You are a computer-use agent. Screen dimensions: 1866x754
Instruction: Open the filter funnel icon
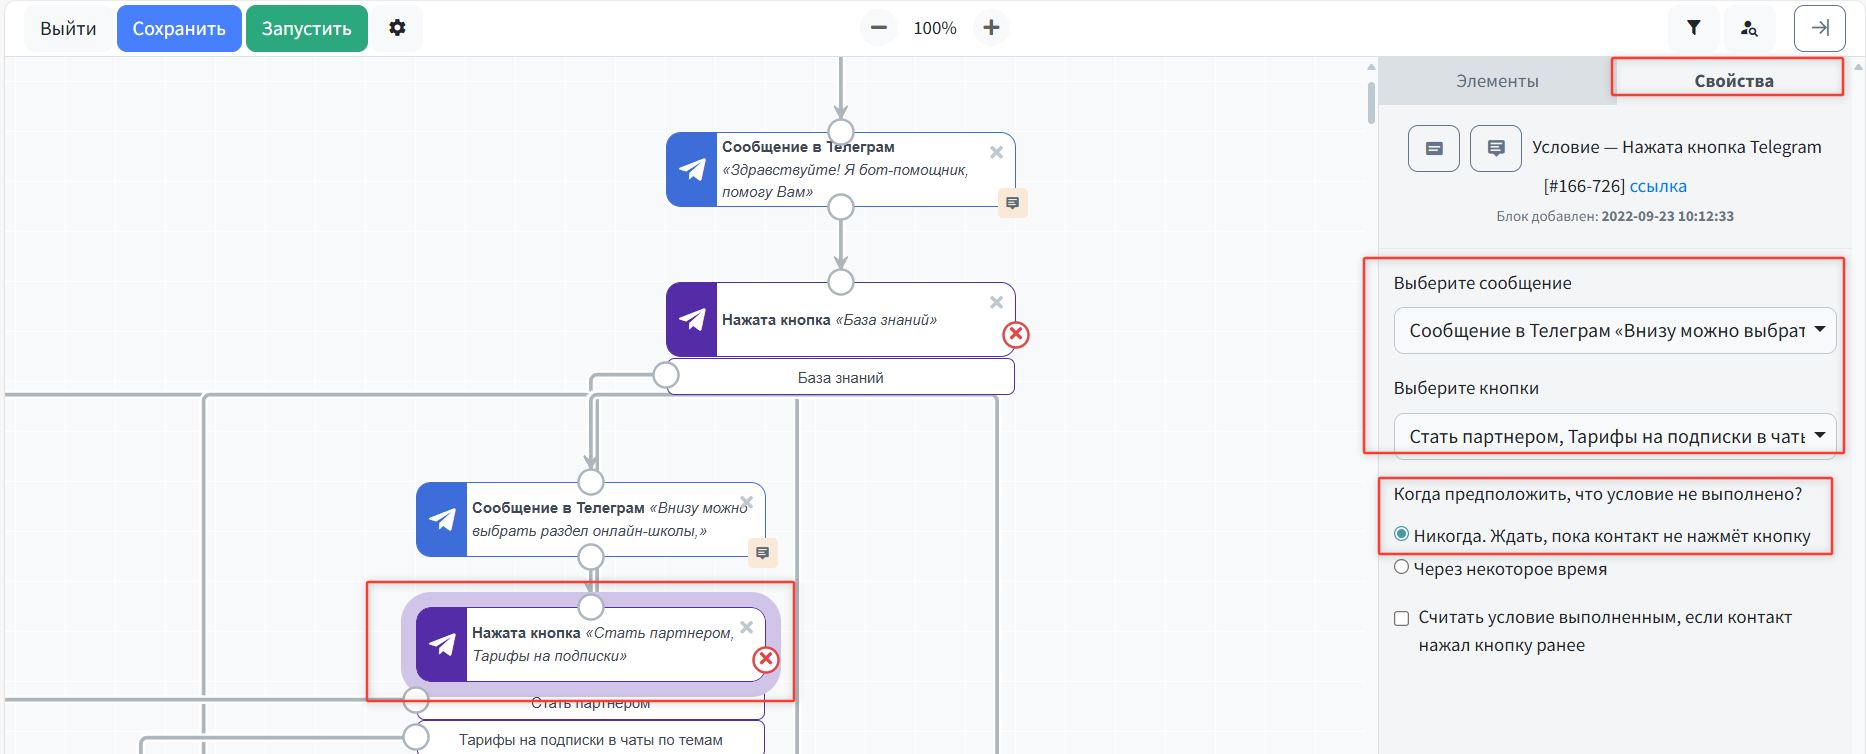1693,28
